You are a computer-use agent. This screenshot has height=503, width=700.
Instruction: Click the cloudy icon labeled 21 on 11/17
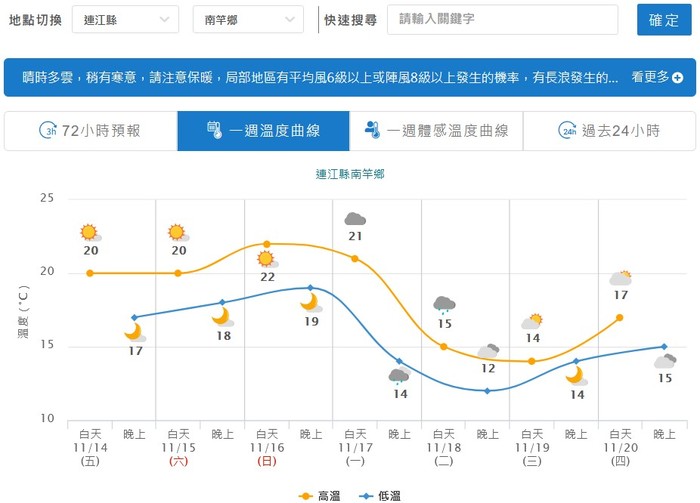[355, 219]
